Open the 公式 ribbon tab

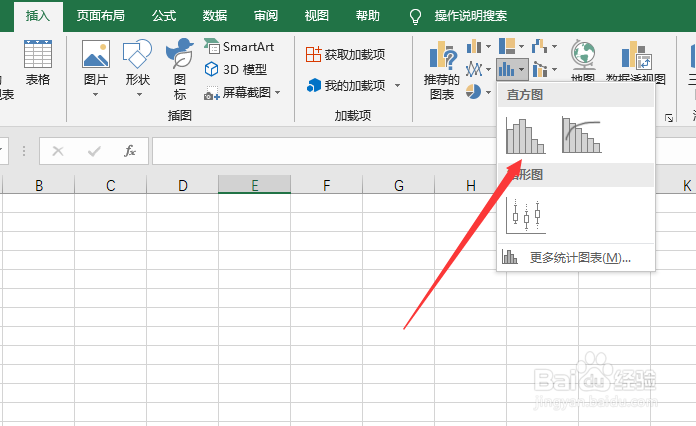click(164, 16)
